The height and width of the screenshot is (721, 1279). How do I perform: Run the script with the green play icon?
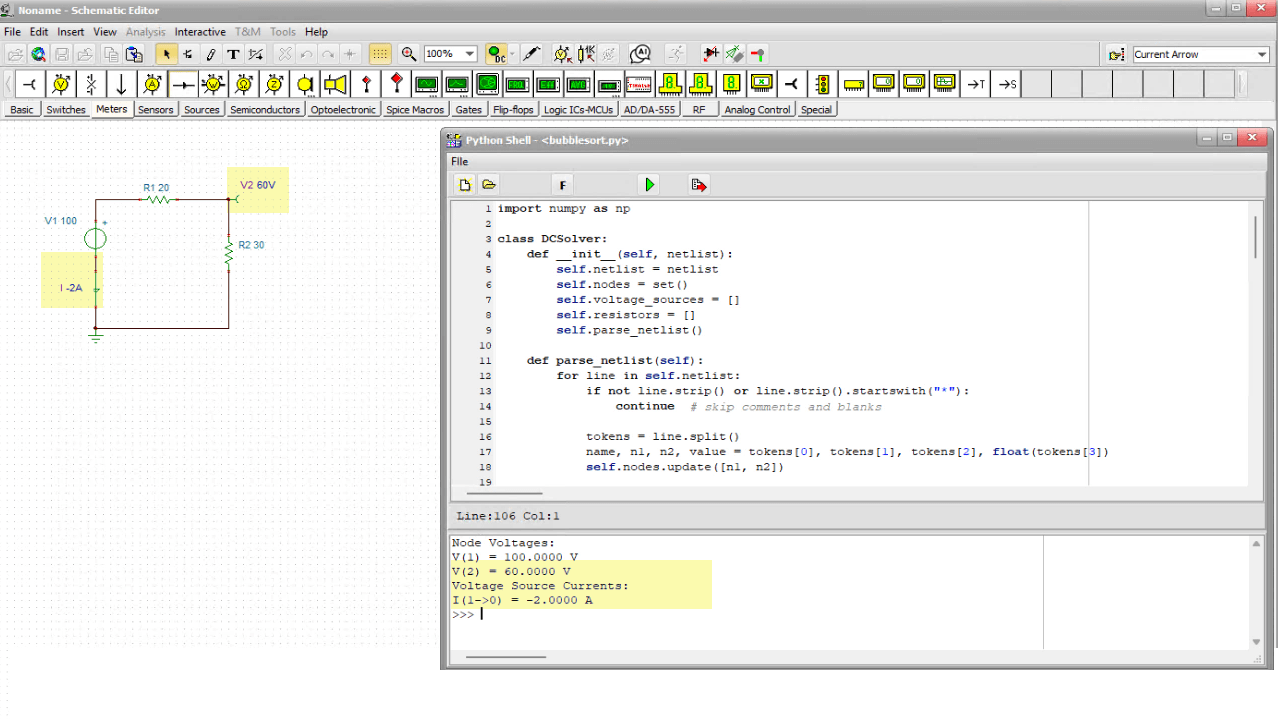647,184
